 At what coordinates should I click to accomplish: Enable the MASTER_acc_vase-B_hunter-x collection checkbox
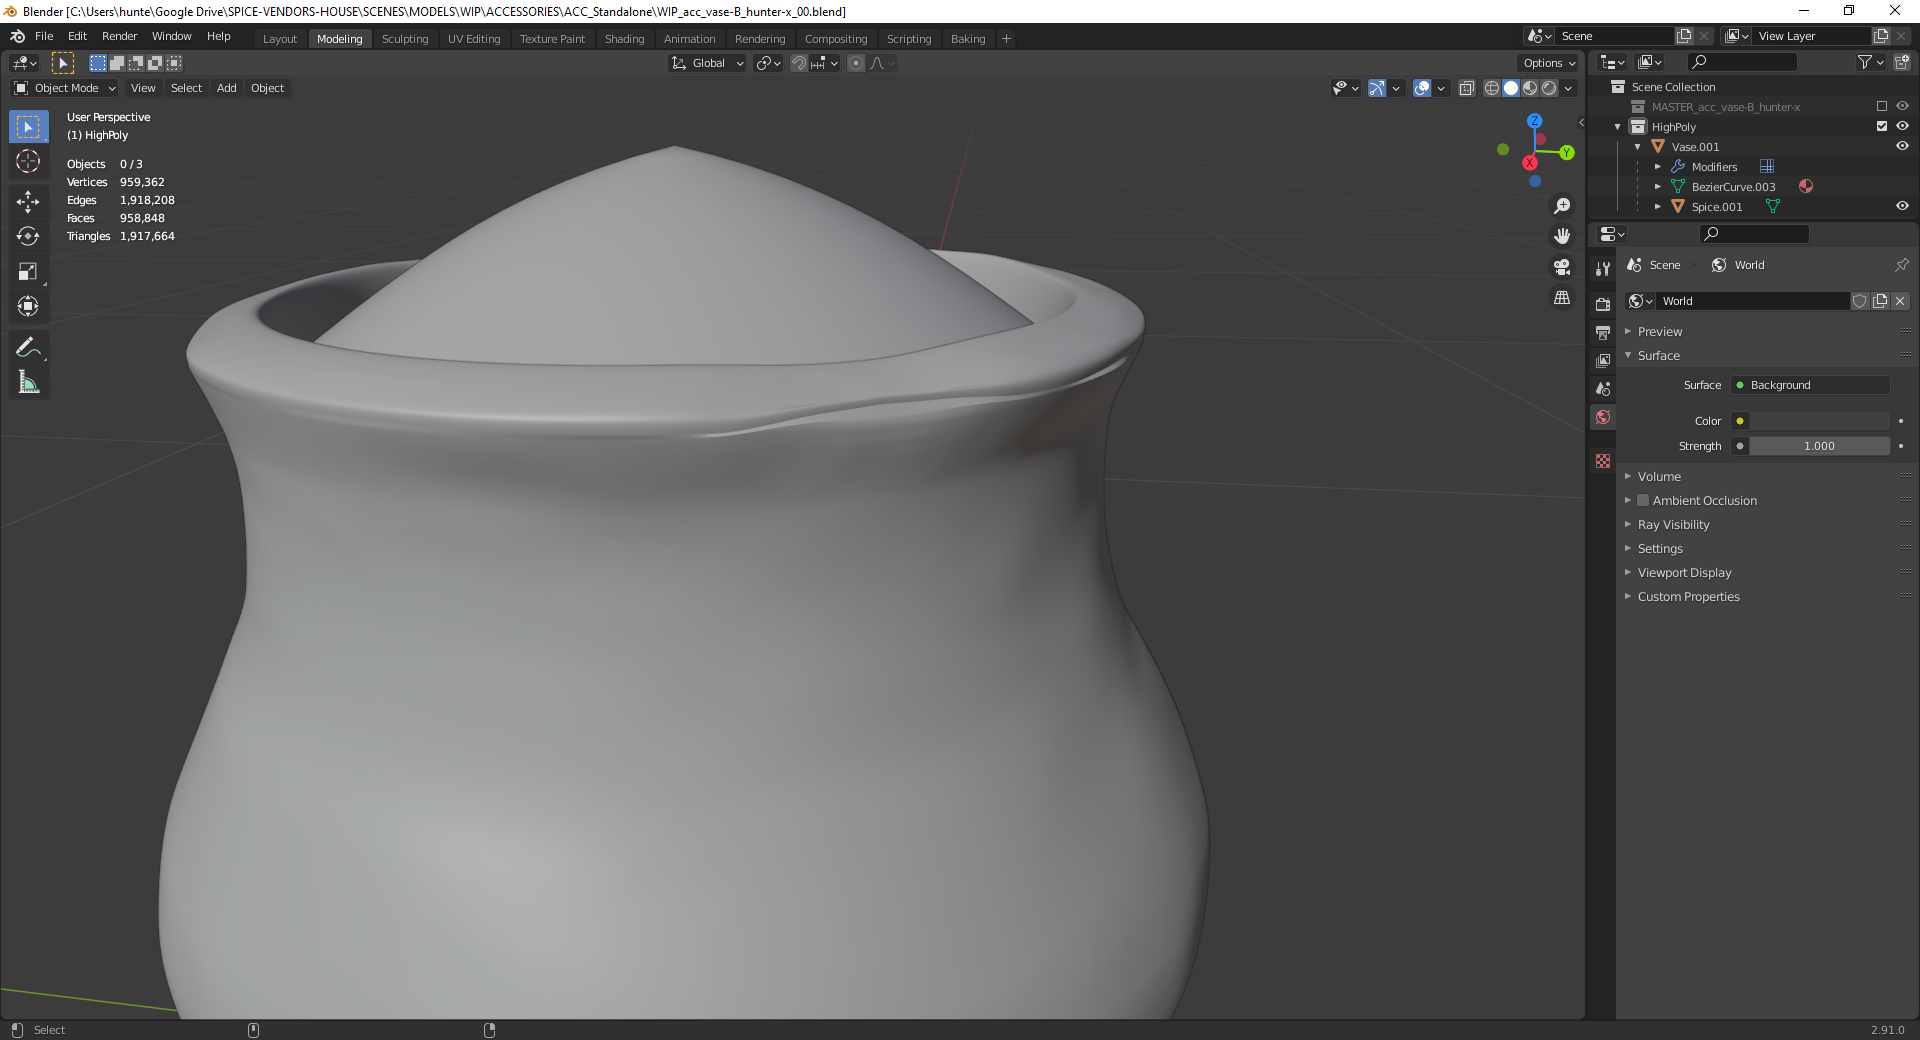(1882, 107)
